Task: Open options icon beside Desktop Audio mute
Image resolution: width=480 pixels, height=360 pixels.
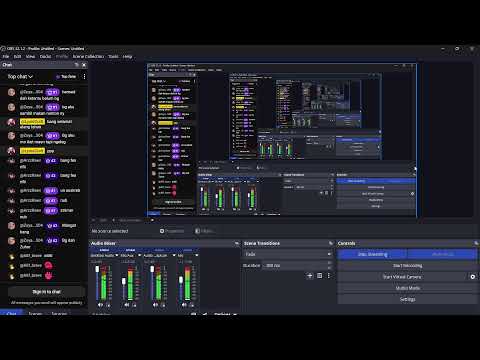Action: [108, 305]
